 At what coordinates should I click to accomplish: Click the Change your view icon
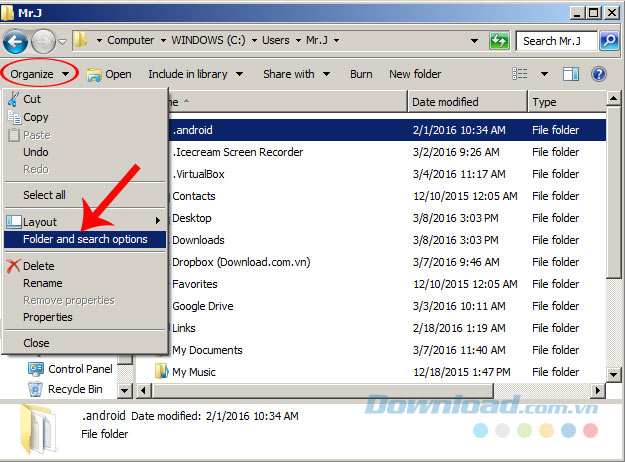(x=520, y=74)
